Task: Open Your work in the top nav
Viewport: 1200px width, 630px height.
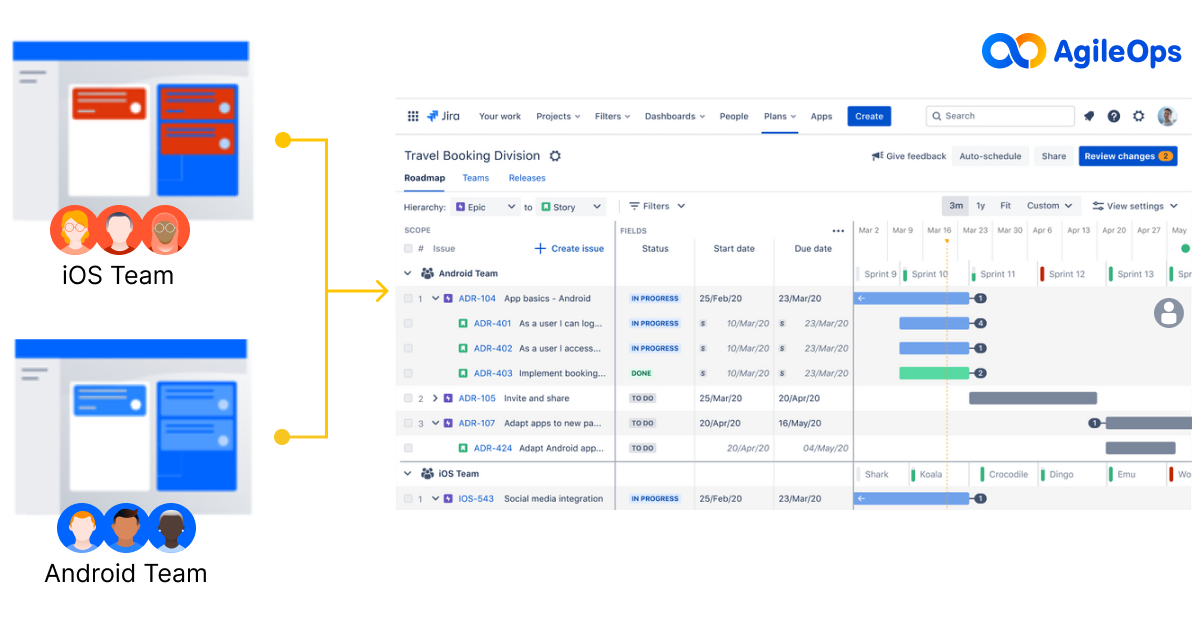Action: click(x=500, y=117)
